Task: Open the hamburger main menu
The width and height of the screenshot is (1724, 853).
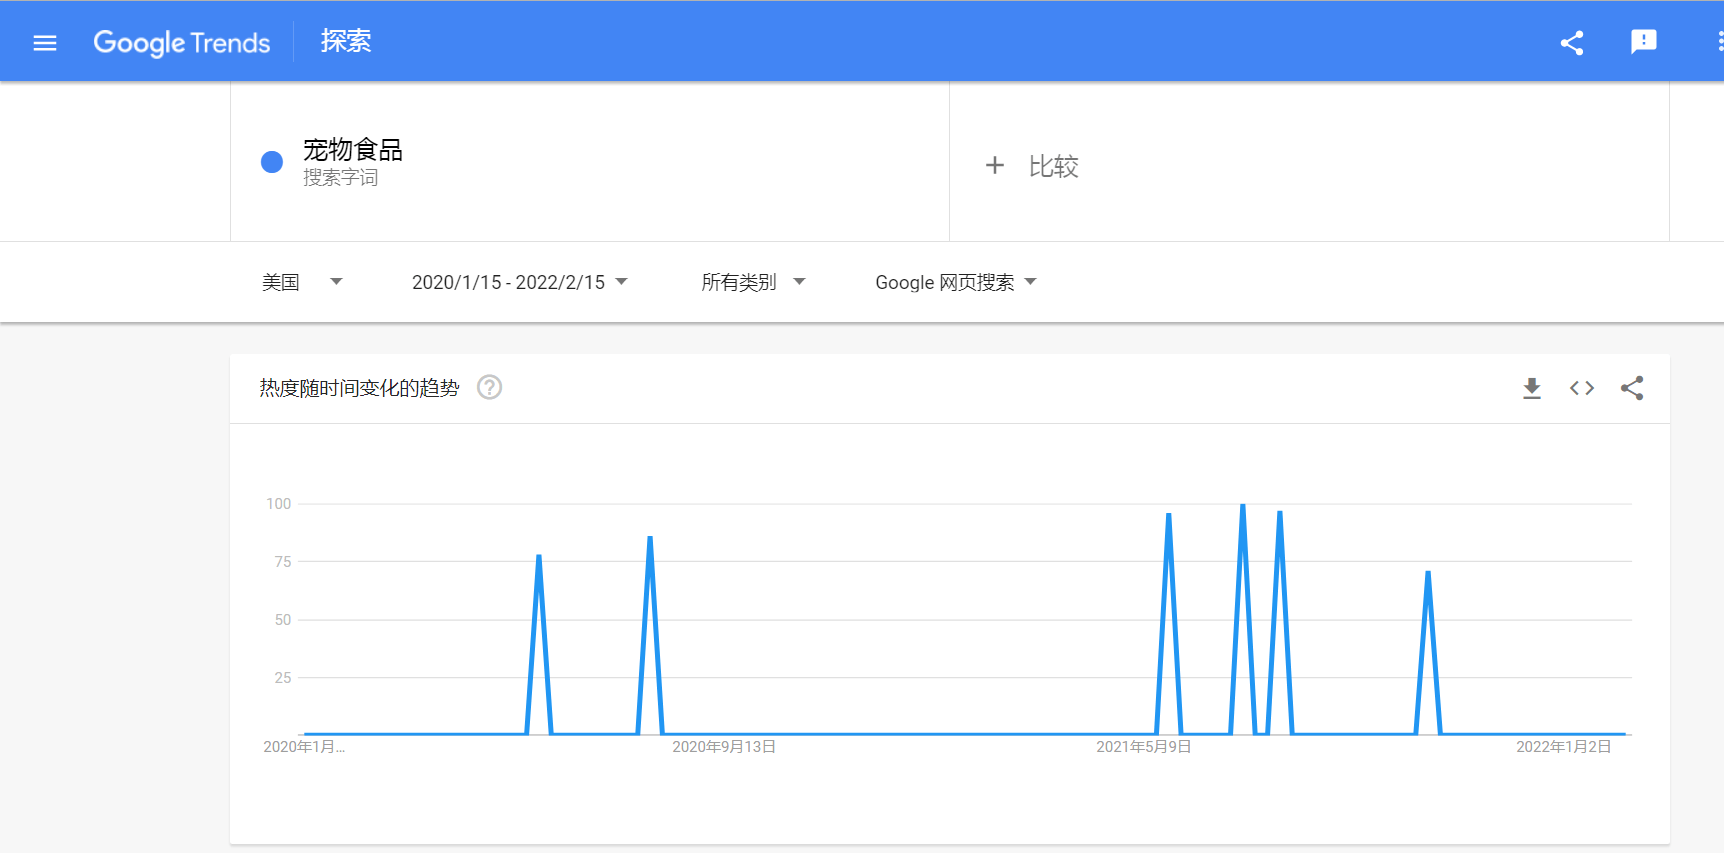Action: (45, 42)
